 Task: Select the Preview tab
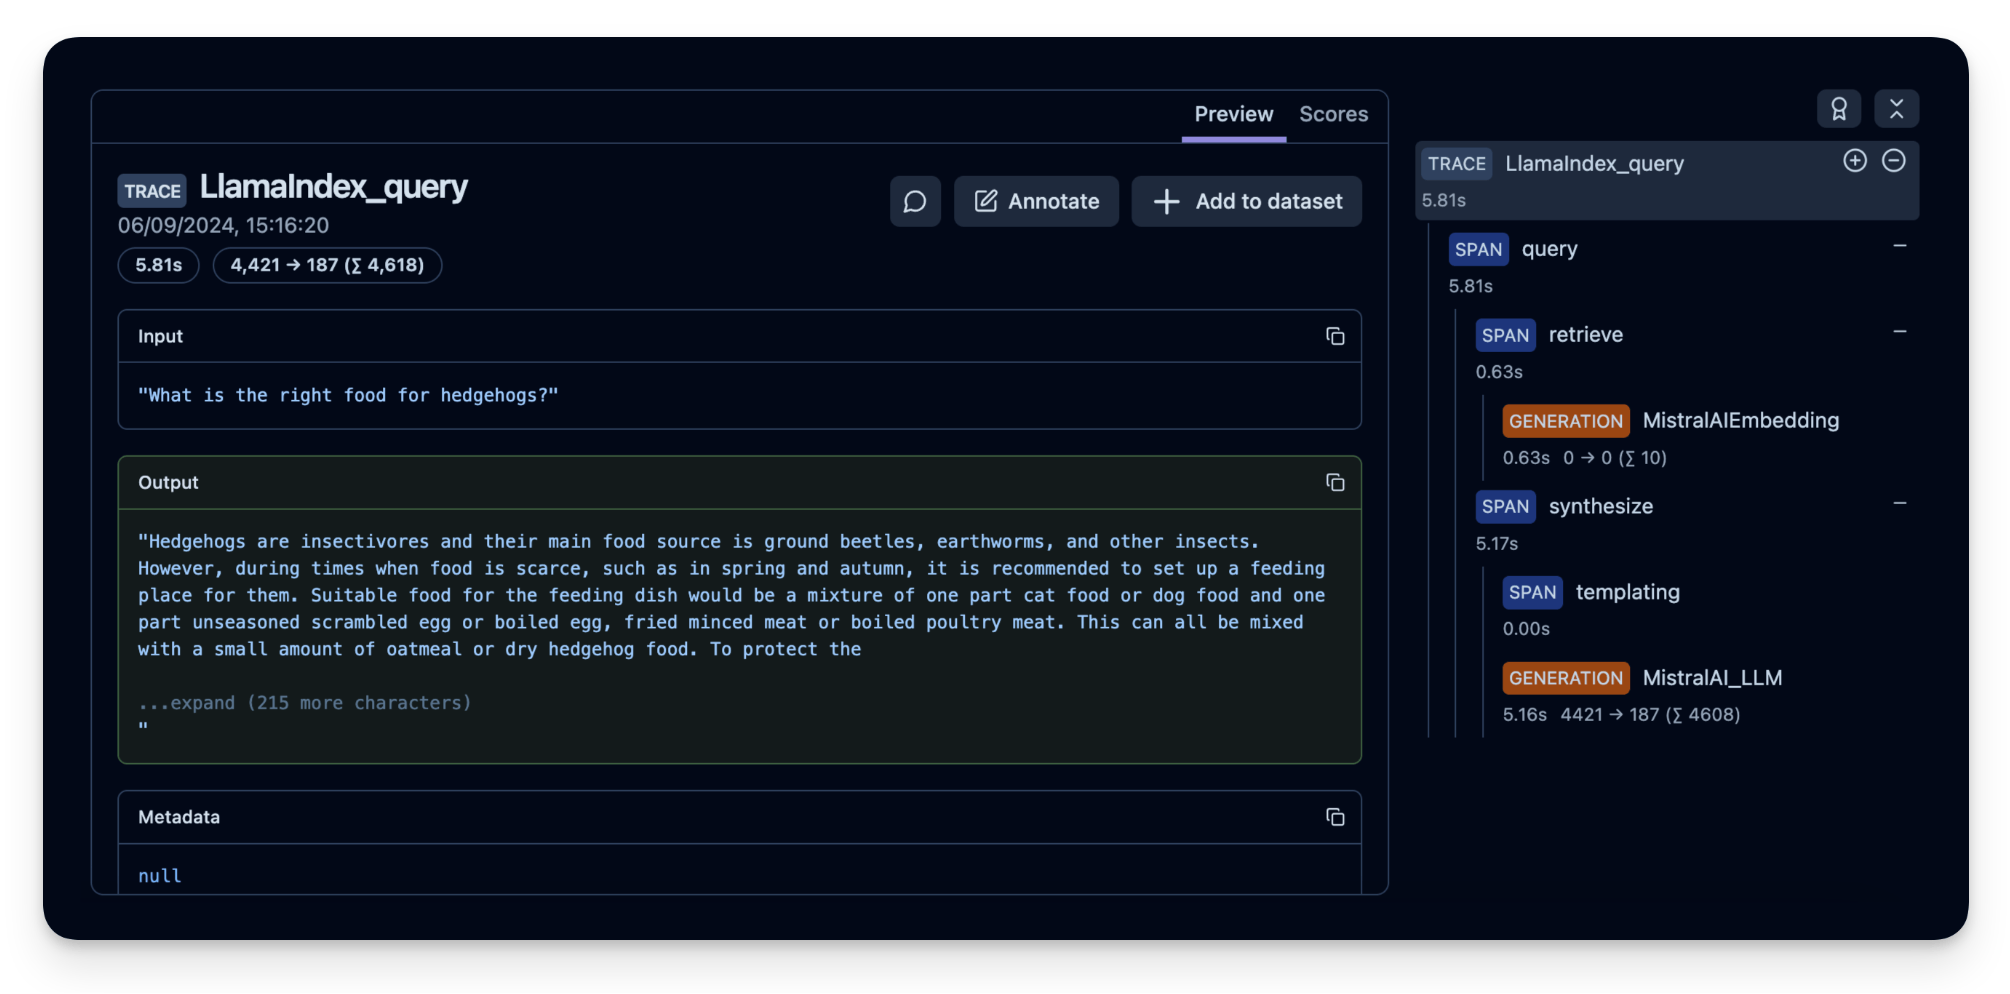point(1233,114)
